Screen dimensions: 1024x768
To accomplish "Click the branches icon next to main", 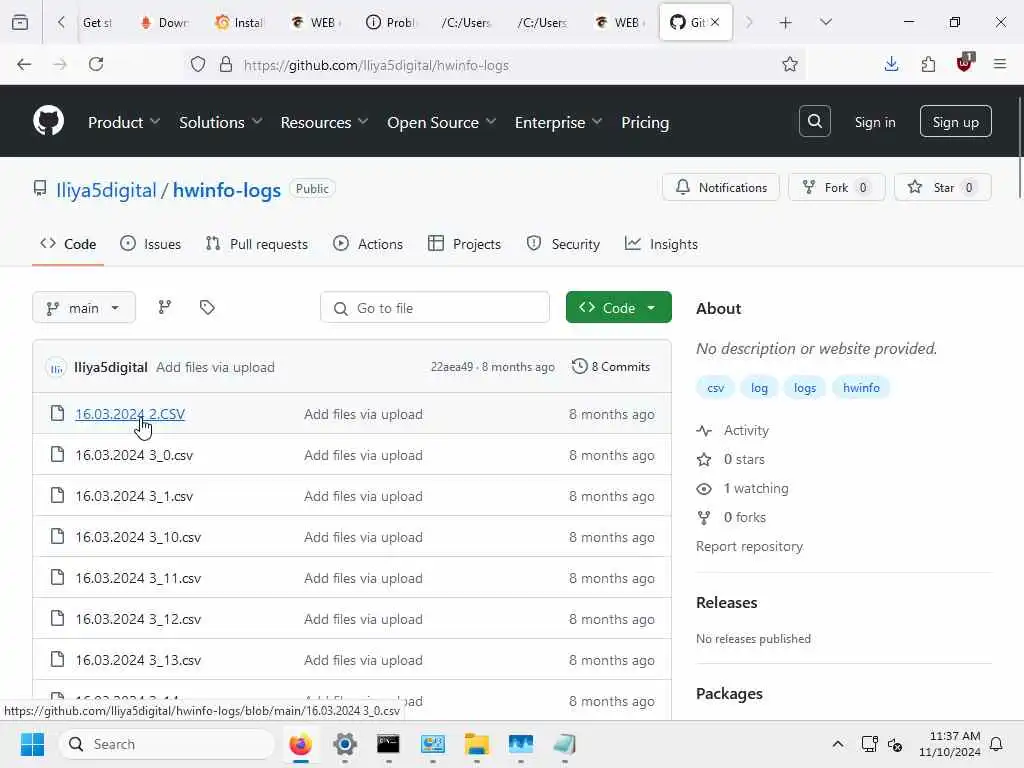I will click(x=165, y=307).
